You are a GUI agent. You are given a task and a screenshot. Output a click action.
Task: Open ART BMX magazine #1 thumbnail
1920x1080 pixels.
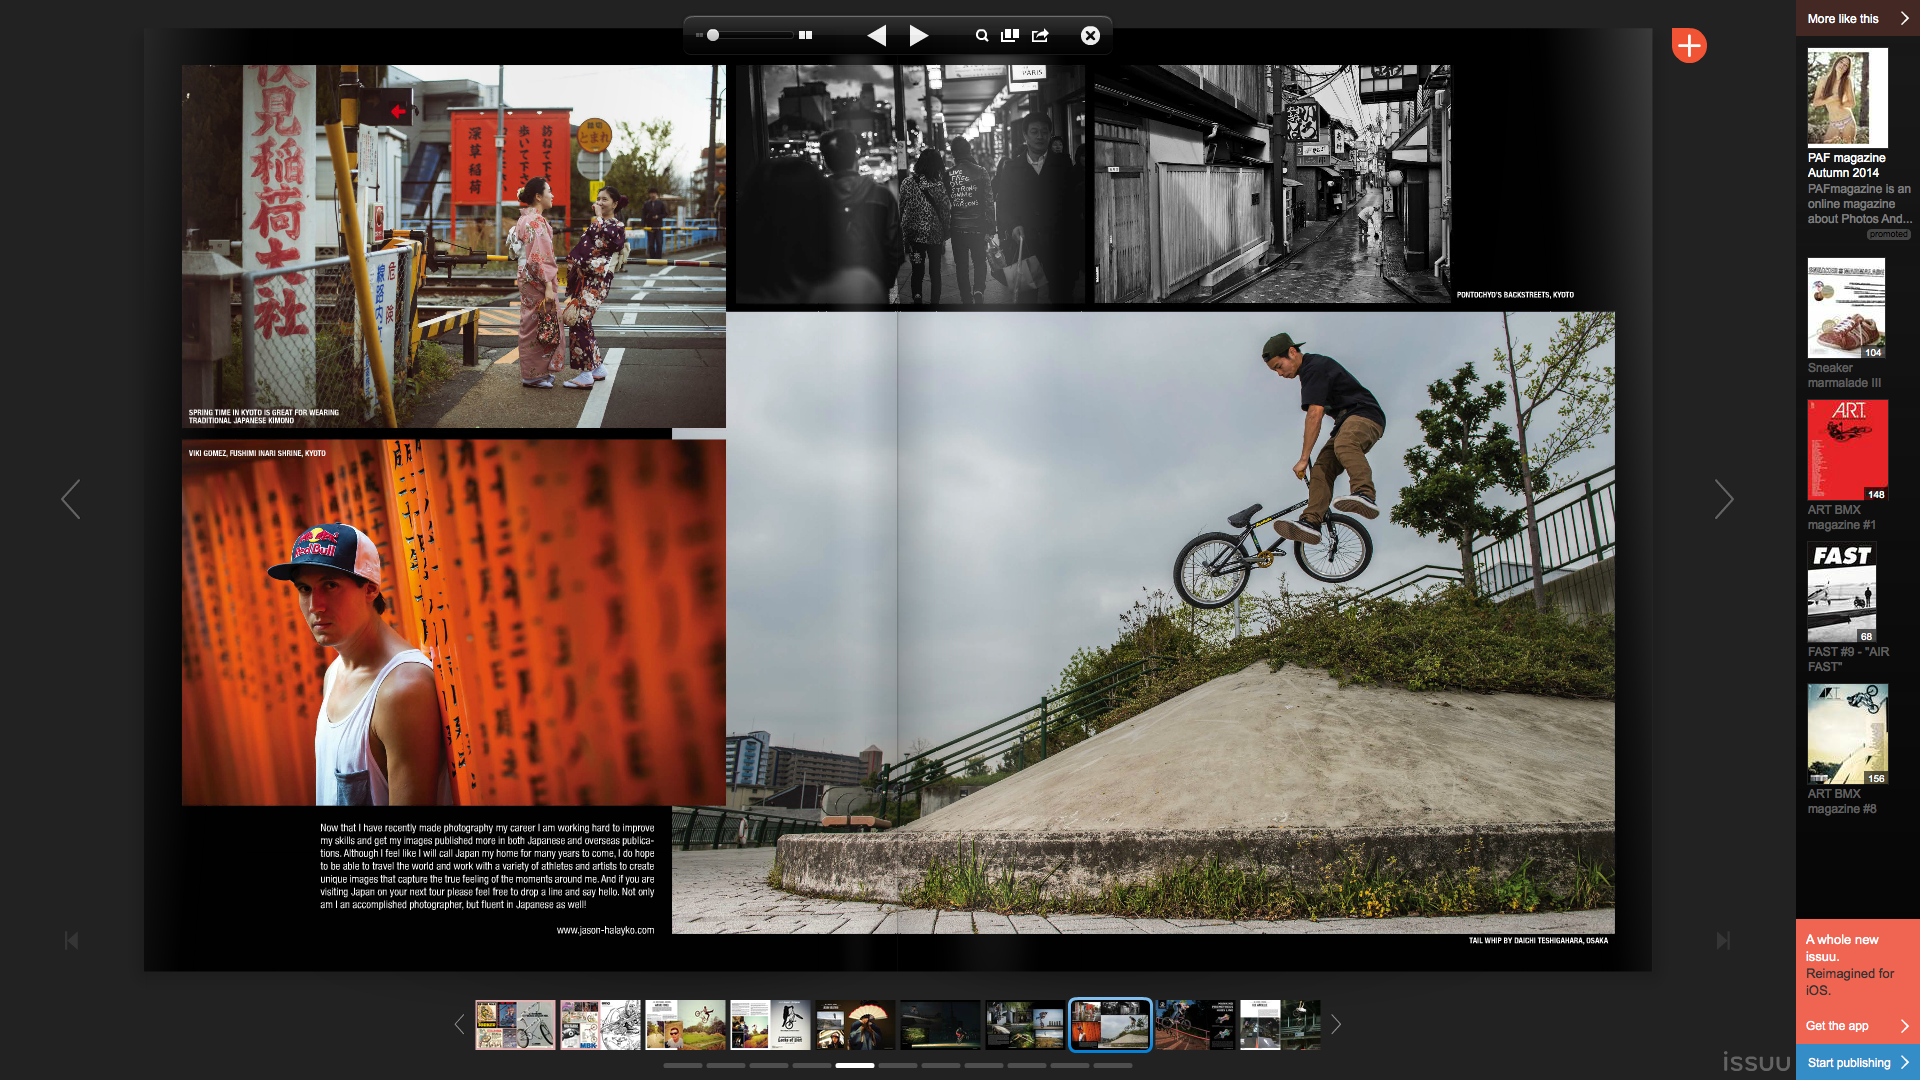pyautogui.click(x=1847, y=450)
